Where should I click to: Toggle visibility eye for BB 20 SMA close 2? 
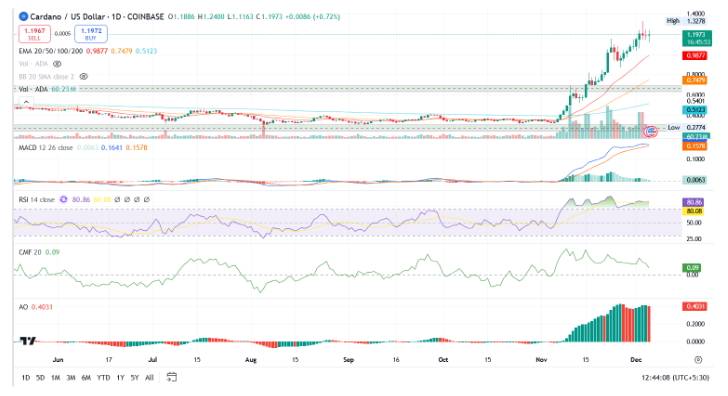point(84,77)
